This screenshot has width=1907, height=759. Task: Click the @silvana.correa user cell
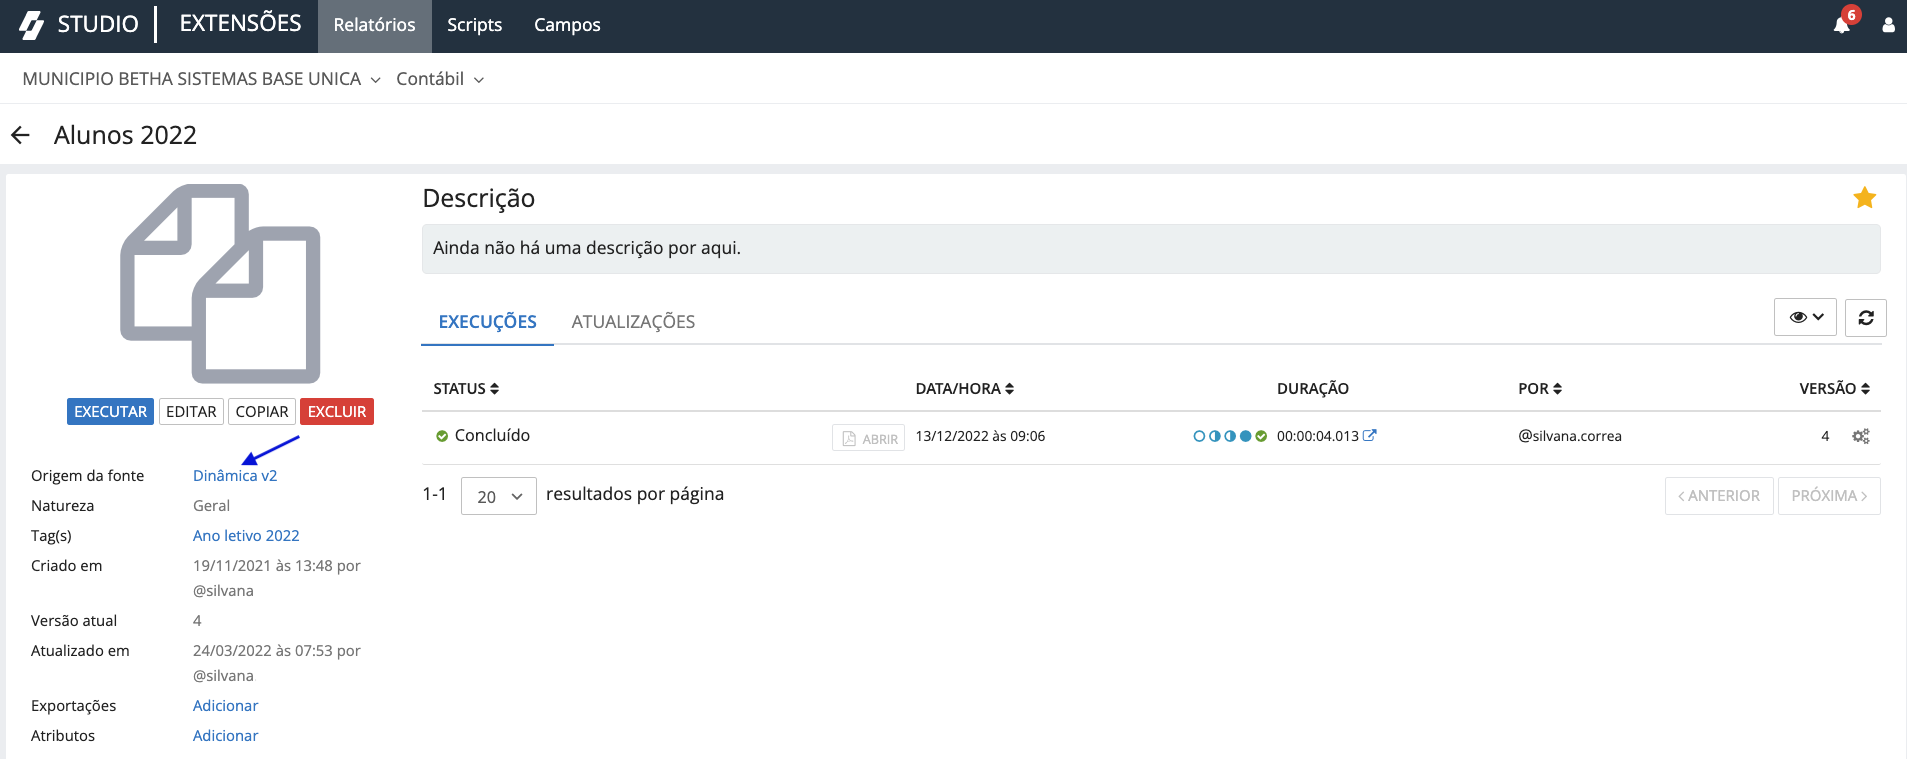tap(1570, 436)
